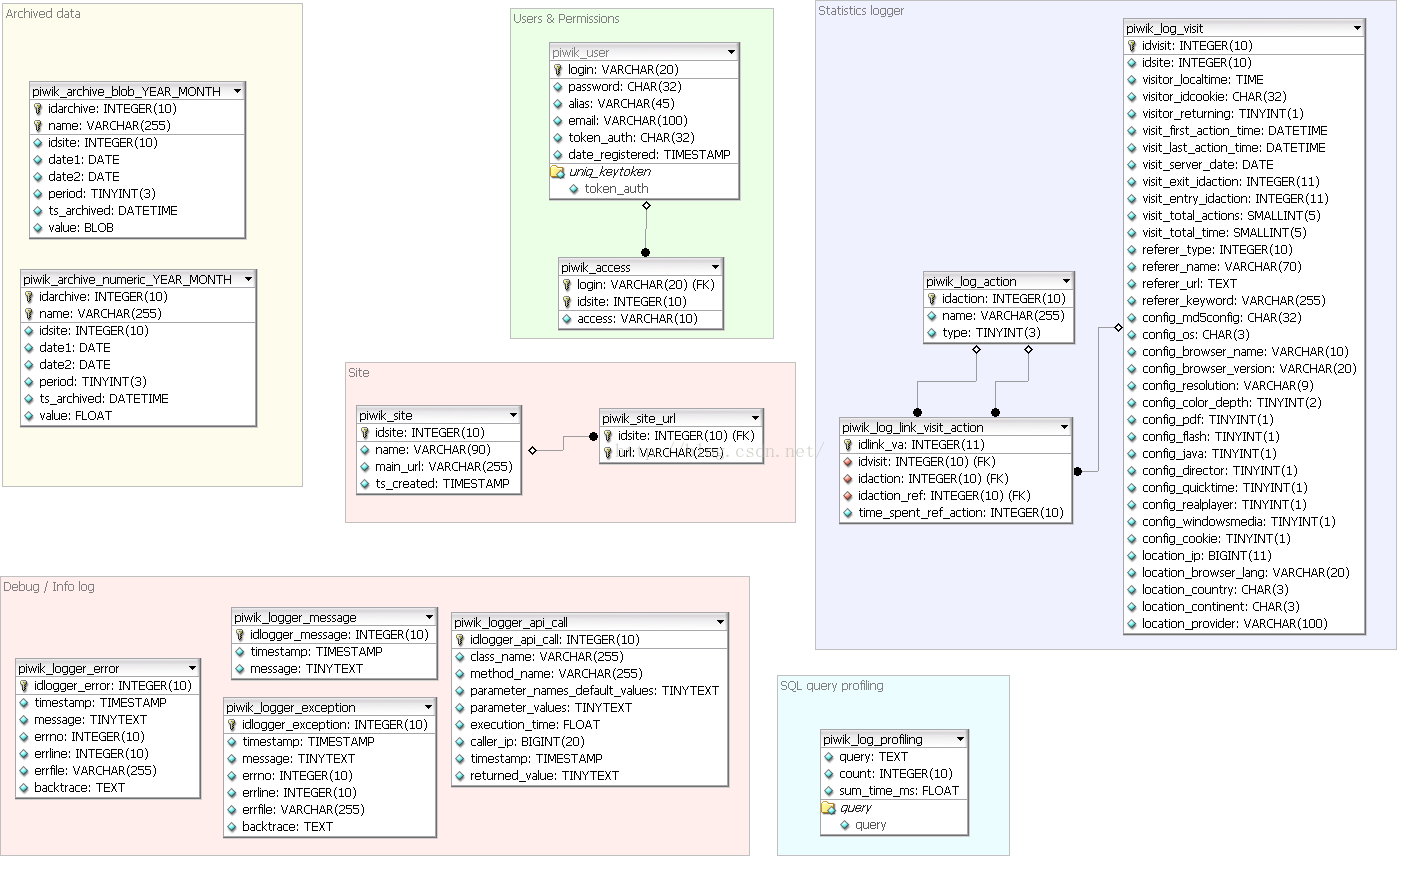Collapse piwik_log_link_visit_action table header arrow
Screen dimensions: 1420x881
[x=1064, y=427]
